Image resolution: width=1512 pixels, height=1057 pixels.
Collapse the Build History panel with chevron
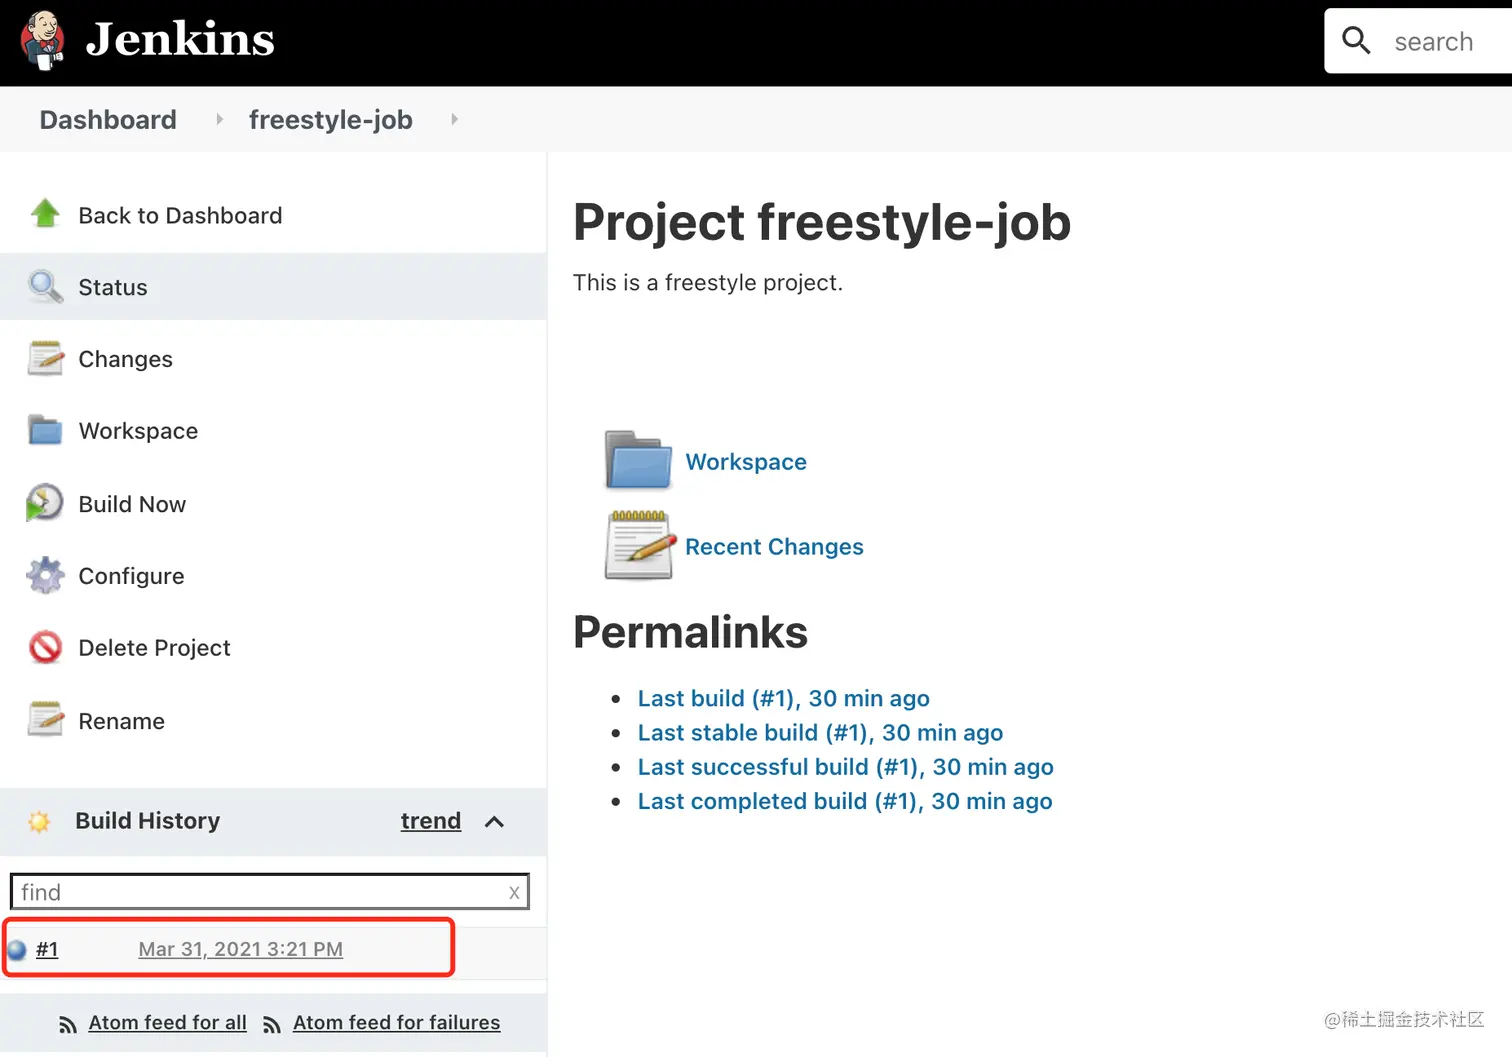pyautogui.click(x=494, y=822)
